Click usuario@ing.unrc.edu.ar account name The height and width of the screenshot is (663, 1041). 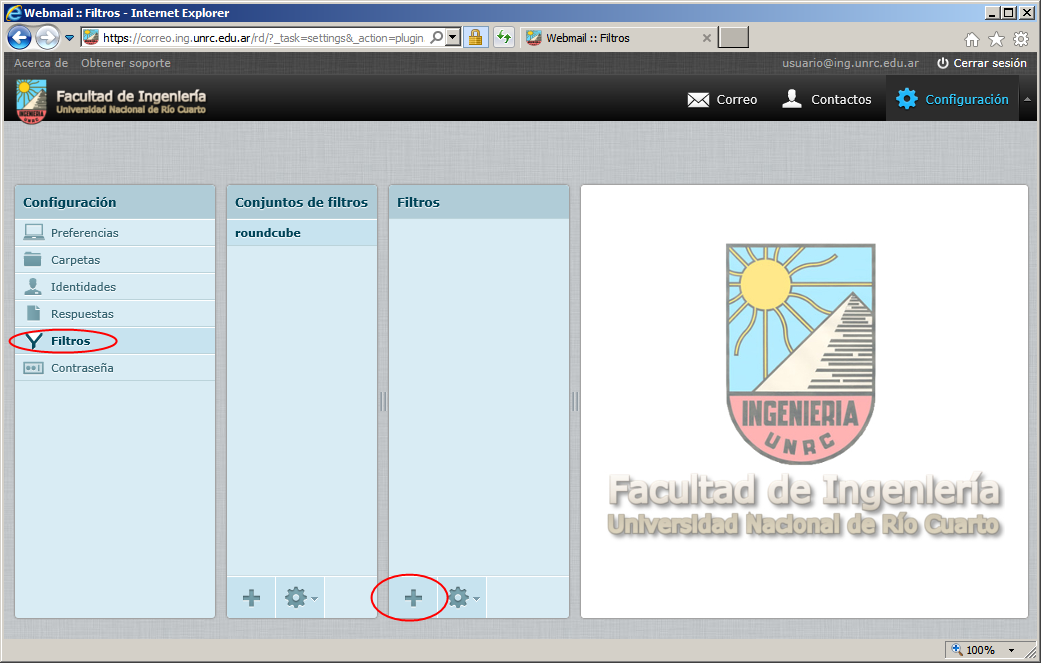[850, 63]
